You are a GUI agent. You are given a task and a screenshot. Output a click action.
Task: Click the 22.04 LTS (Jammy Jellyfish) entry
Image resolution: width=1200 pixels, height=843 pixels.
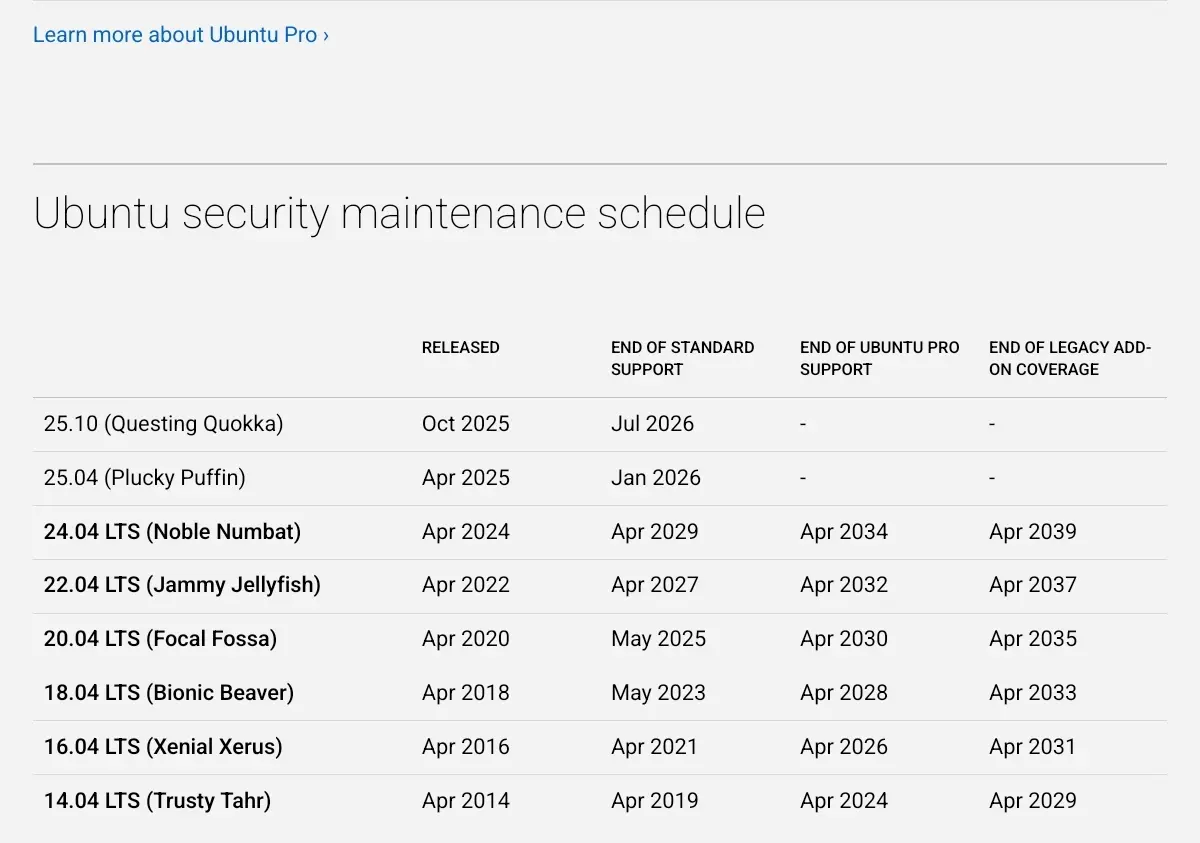pos(182,585)
